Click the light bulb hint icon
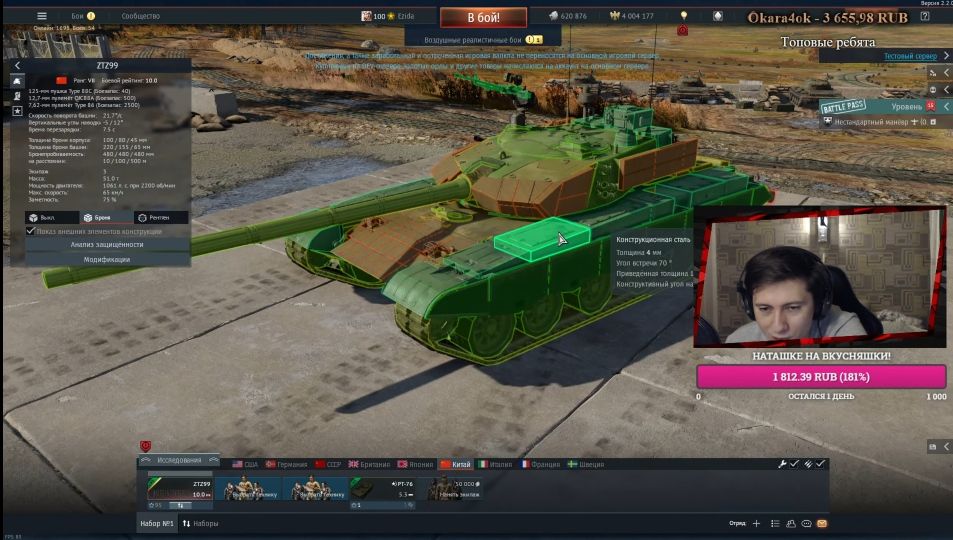 (x=684, y=16)
